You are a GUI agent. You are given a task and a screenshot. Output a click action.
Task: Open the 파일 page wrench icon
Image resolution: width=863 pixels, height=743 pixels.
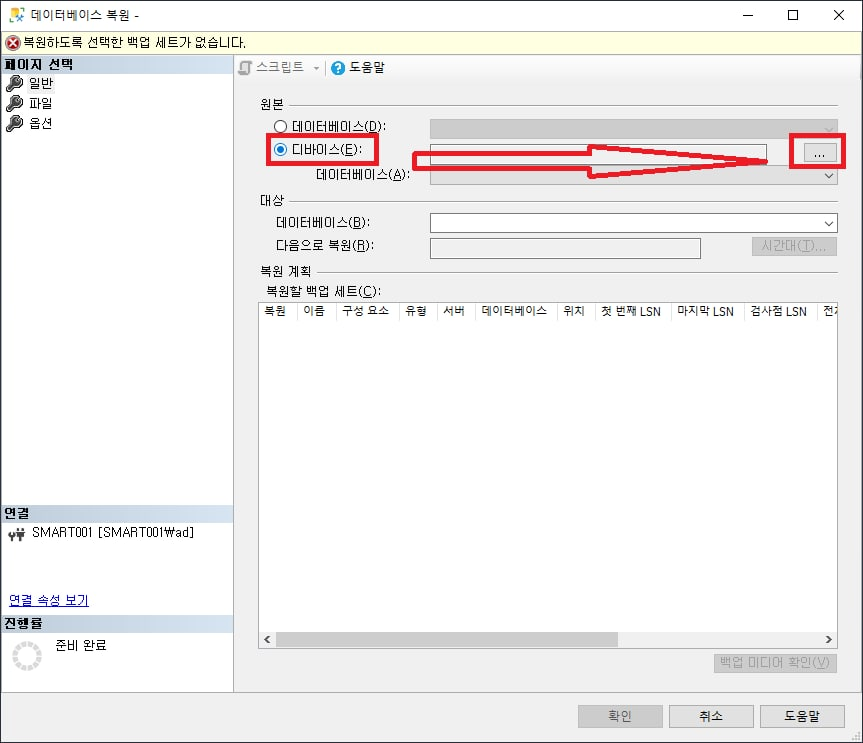click(14, 103)
